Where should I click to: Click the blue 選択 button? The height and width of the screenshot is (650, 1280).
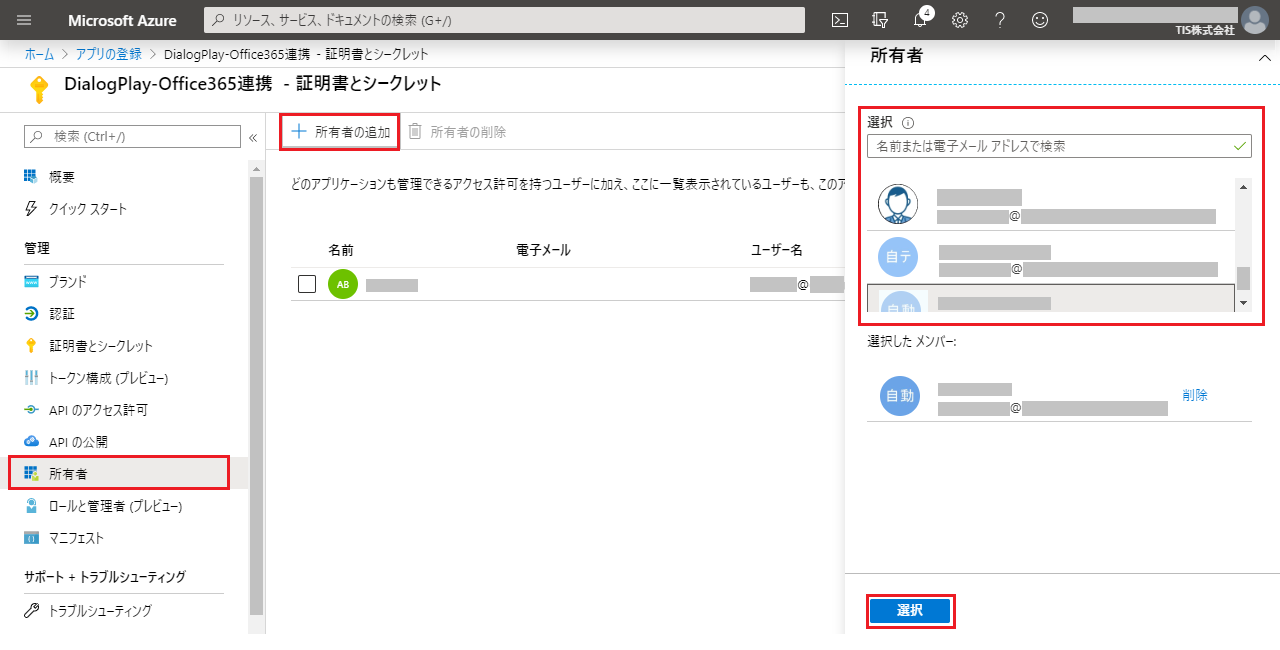909,610
